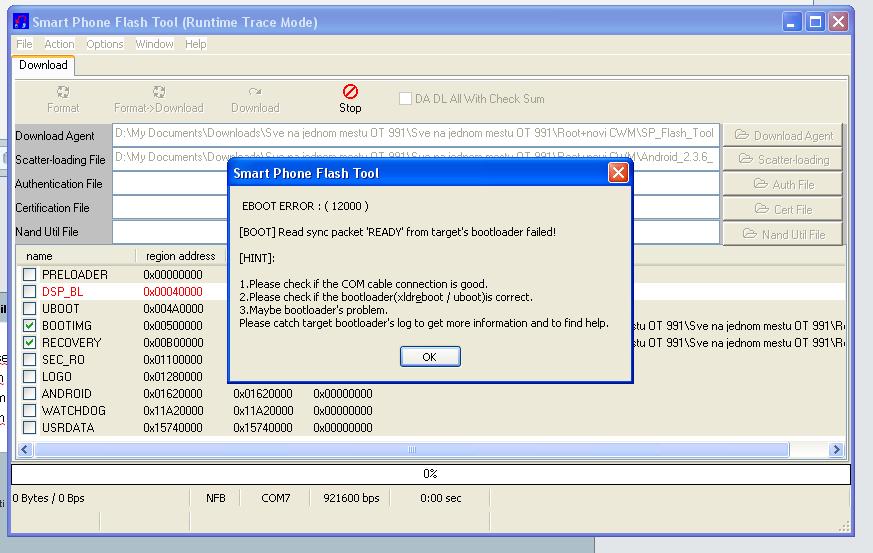Check the DSP_BL checkbox

[x=30, y=291]
